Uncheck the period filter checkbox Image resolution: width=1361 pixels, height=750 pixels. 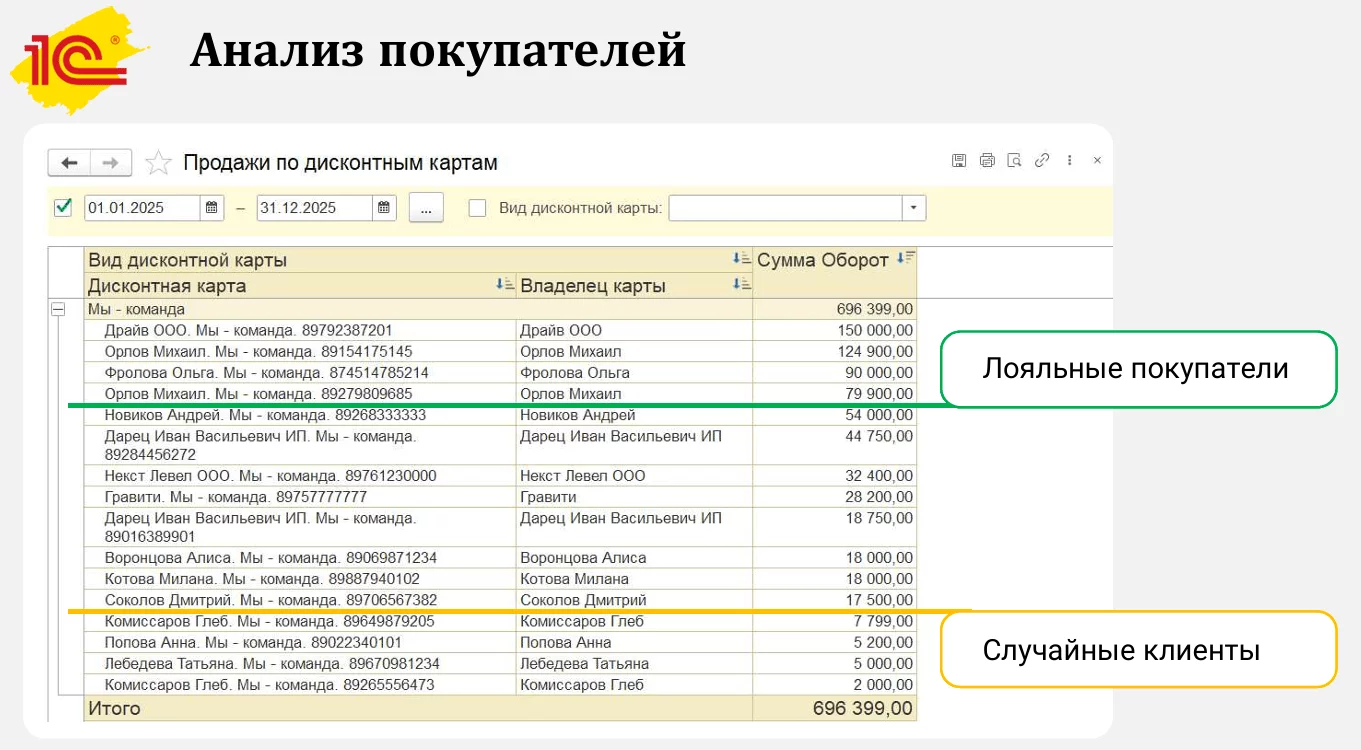63,207
